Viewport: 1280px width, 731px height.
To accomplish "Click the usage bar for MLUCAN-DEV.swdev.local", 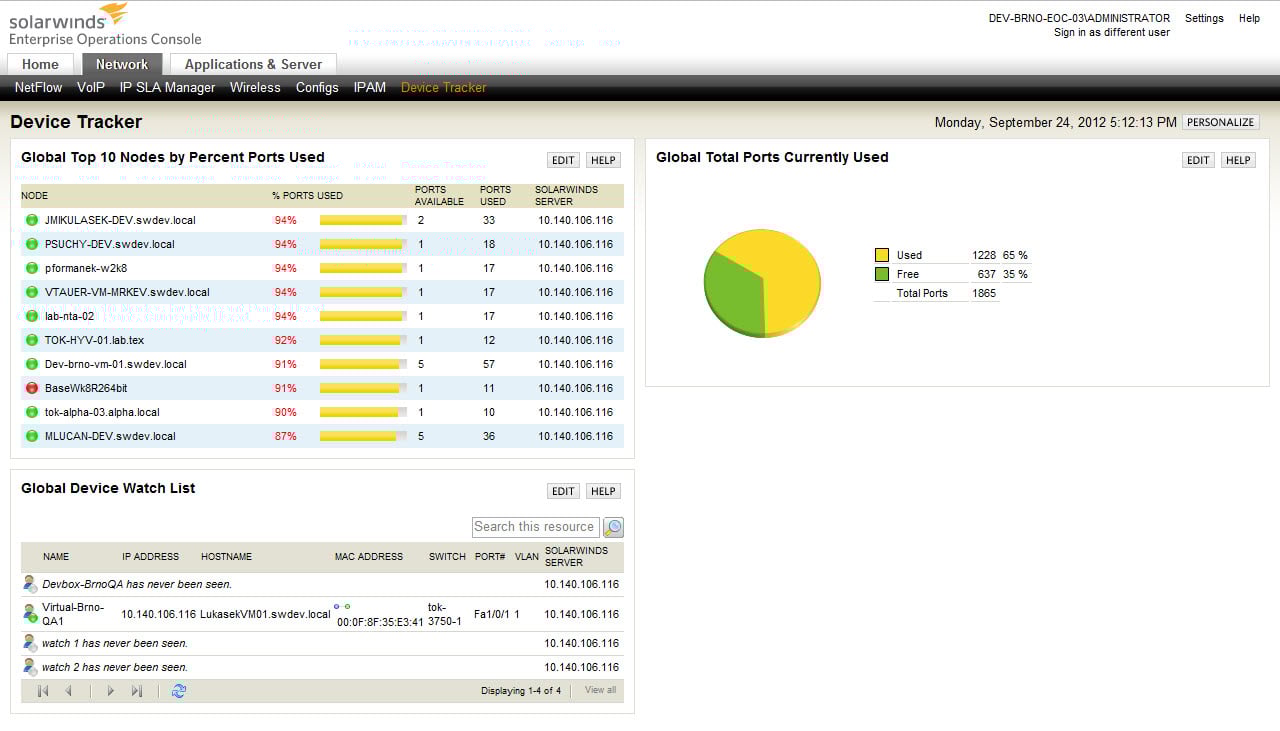I will 363,436.
